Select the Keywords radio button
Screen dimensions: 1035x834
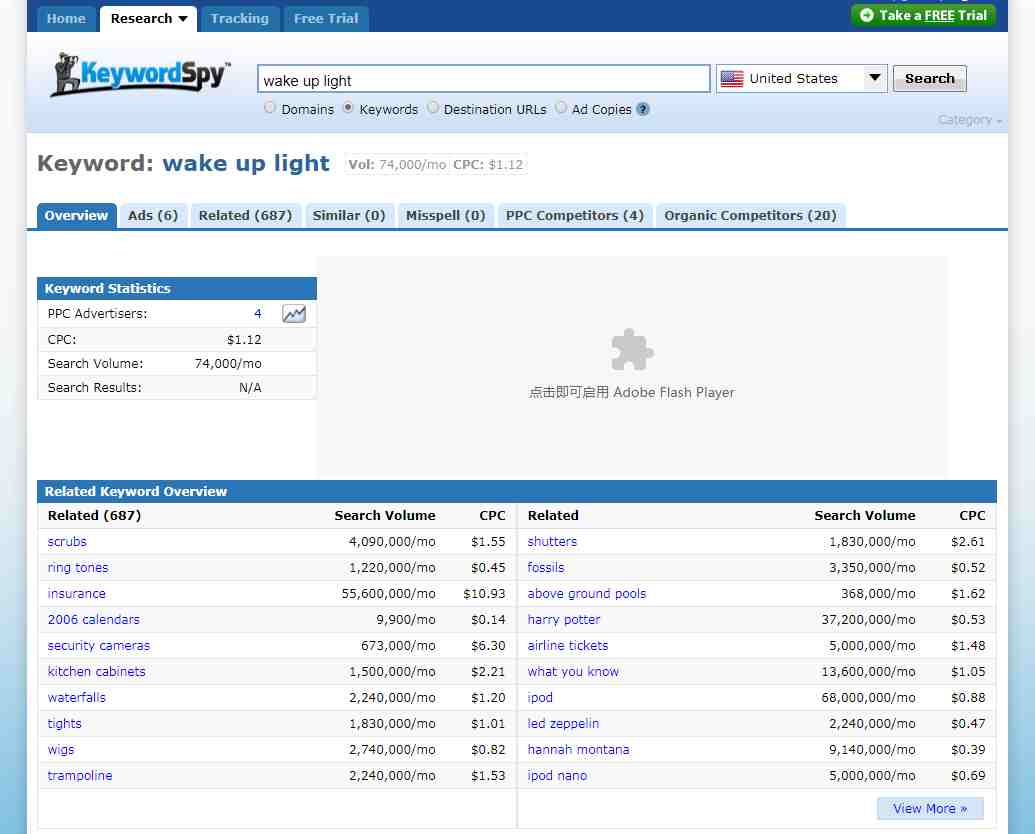coord(348,108)
